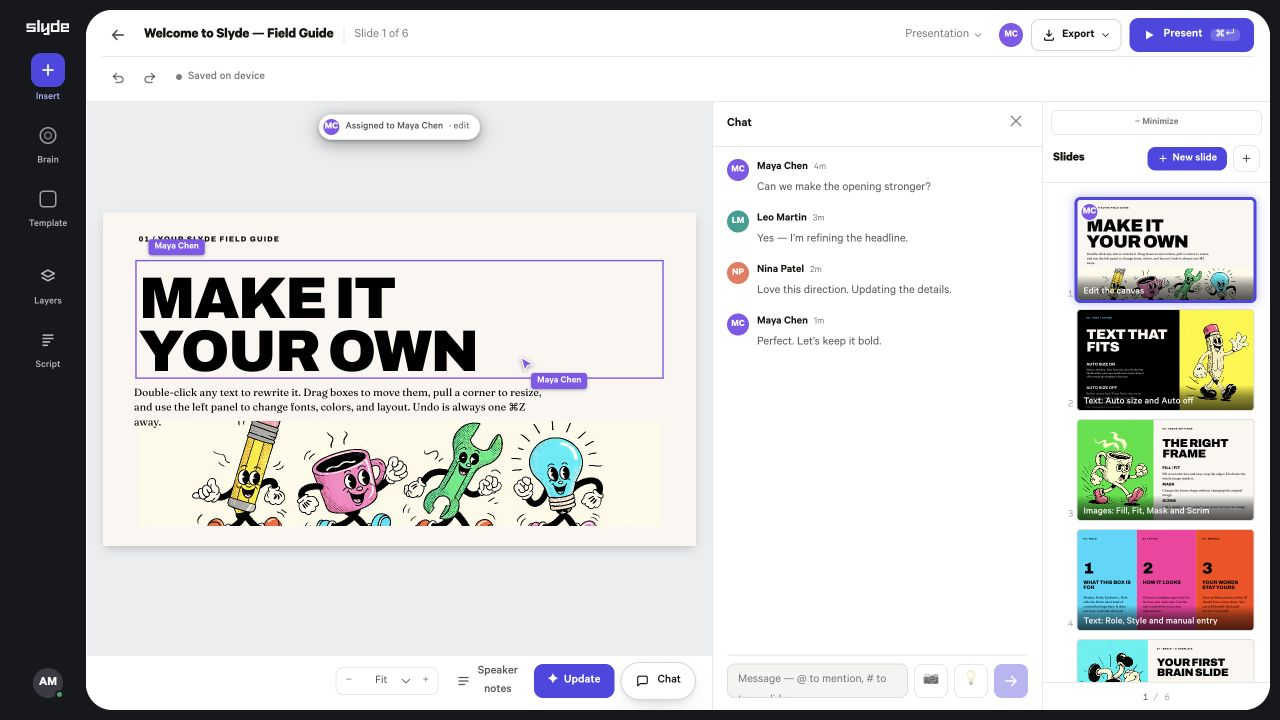Click the New slide button
1280x720 pixels.
point(1187,158)
